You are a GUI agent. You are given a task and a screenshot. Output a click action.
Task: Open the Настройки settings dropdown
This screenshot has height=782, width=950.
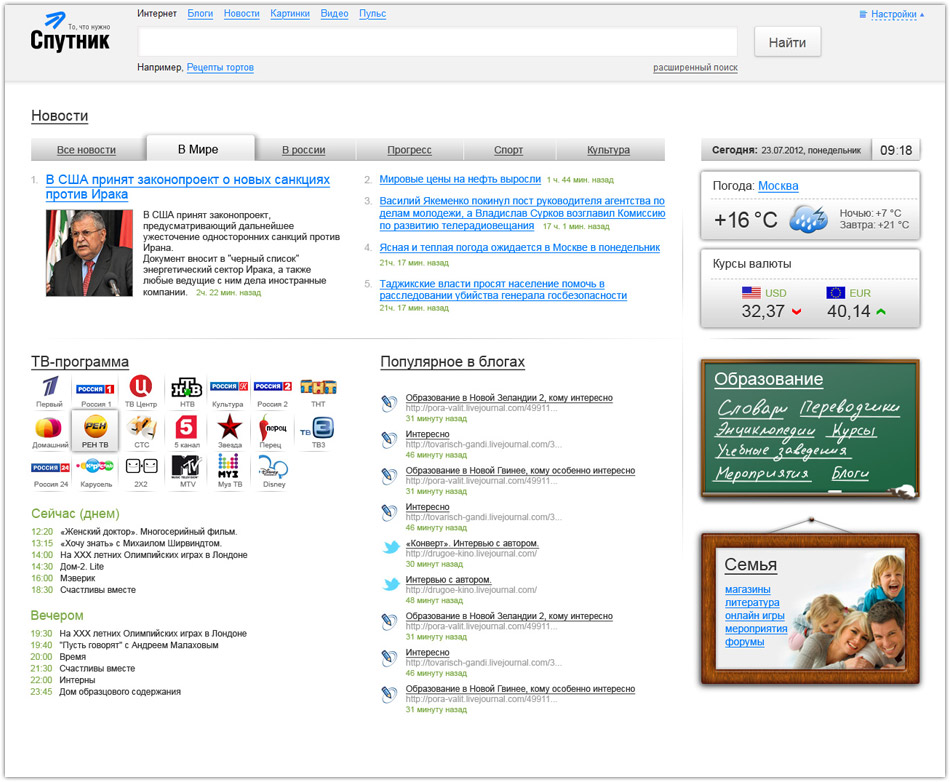pos(893,14)
